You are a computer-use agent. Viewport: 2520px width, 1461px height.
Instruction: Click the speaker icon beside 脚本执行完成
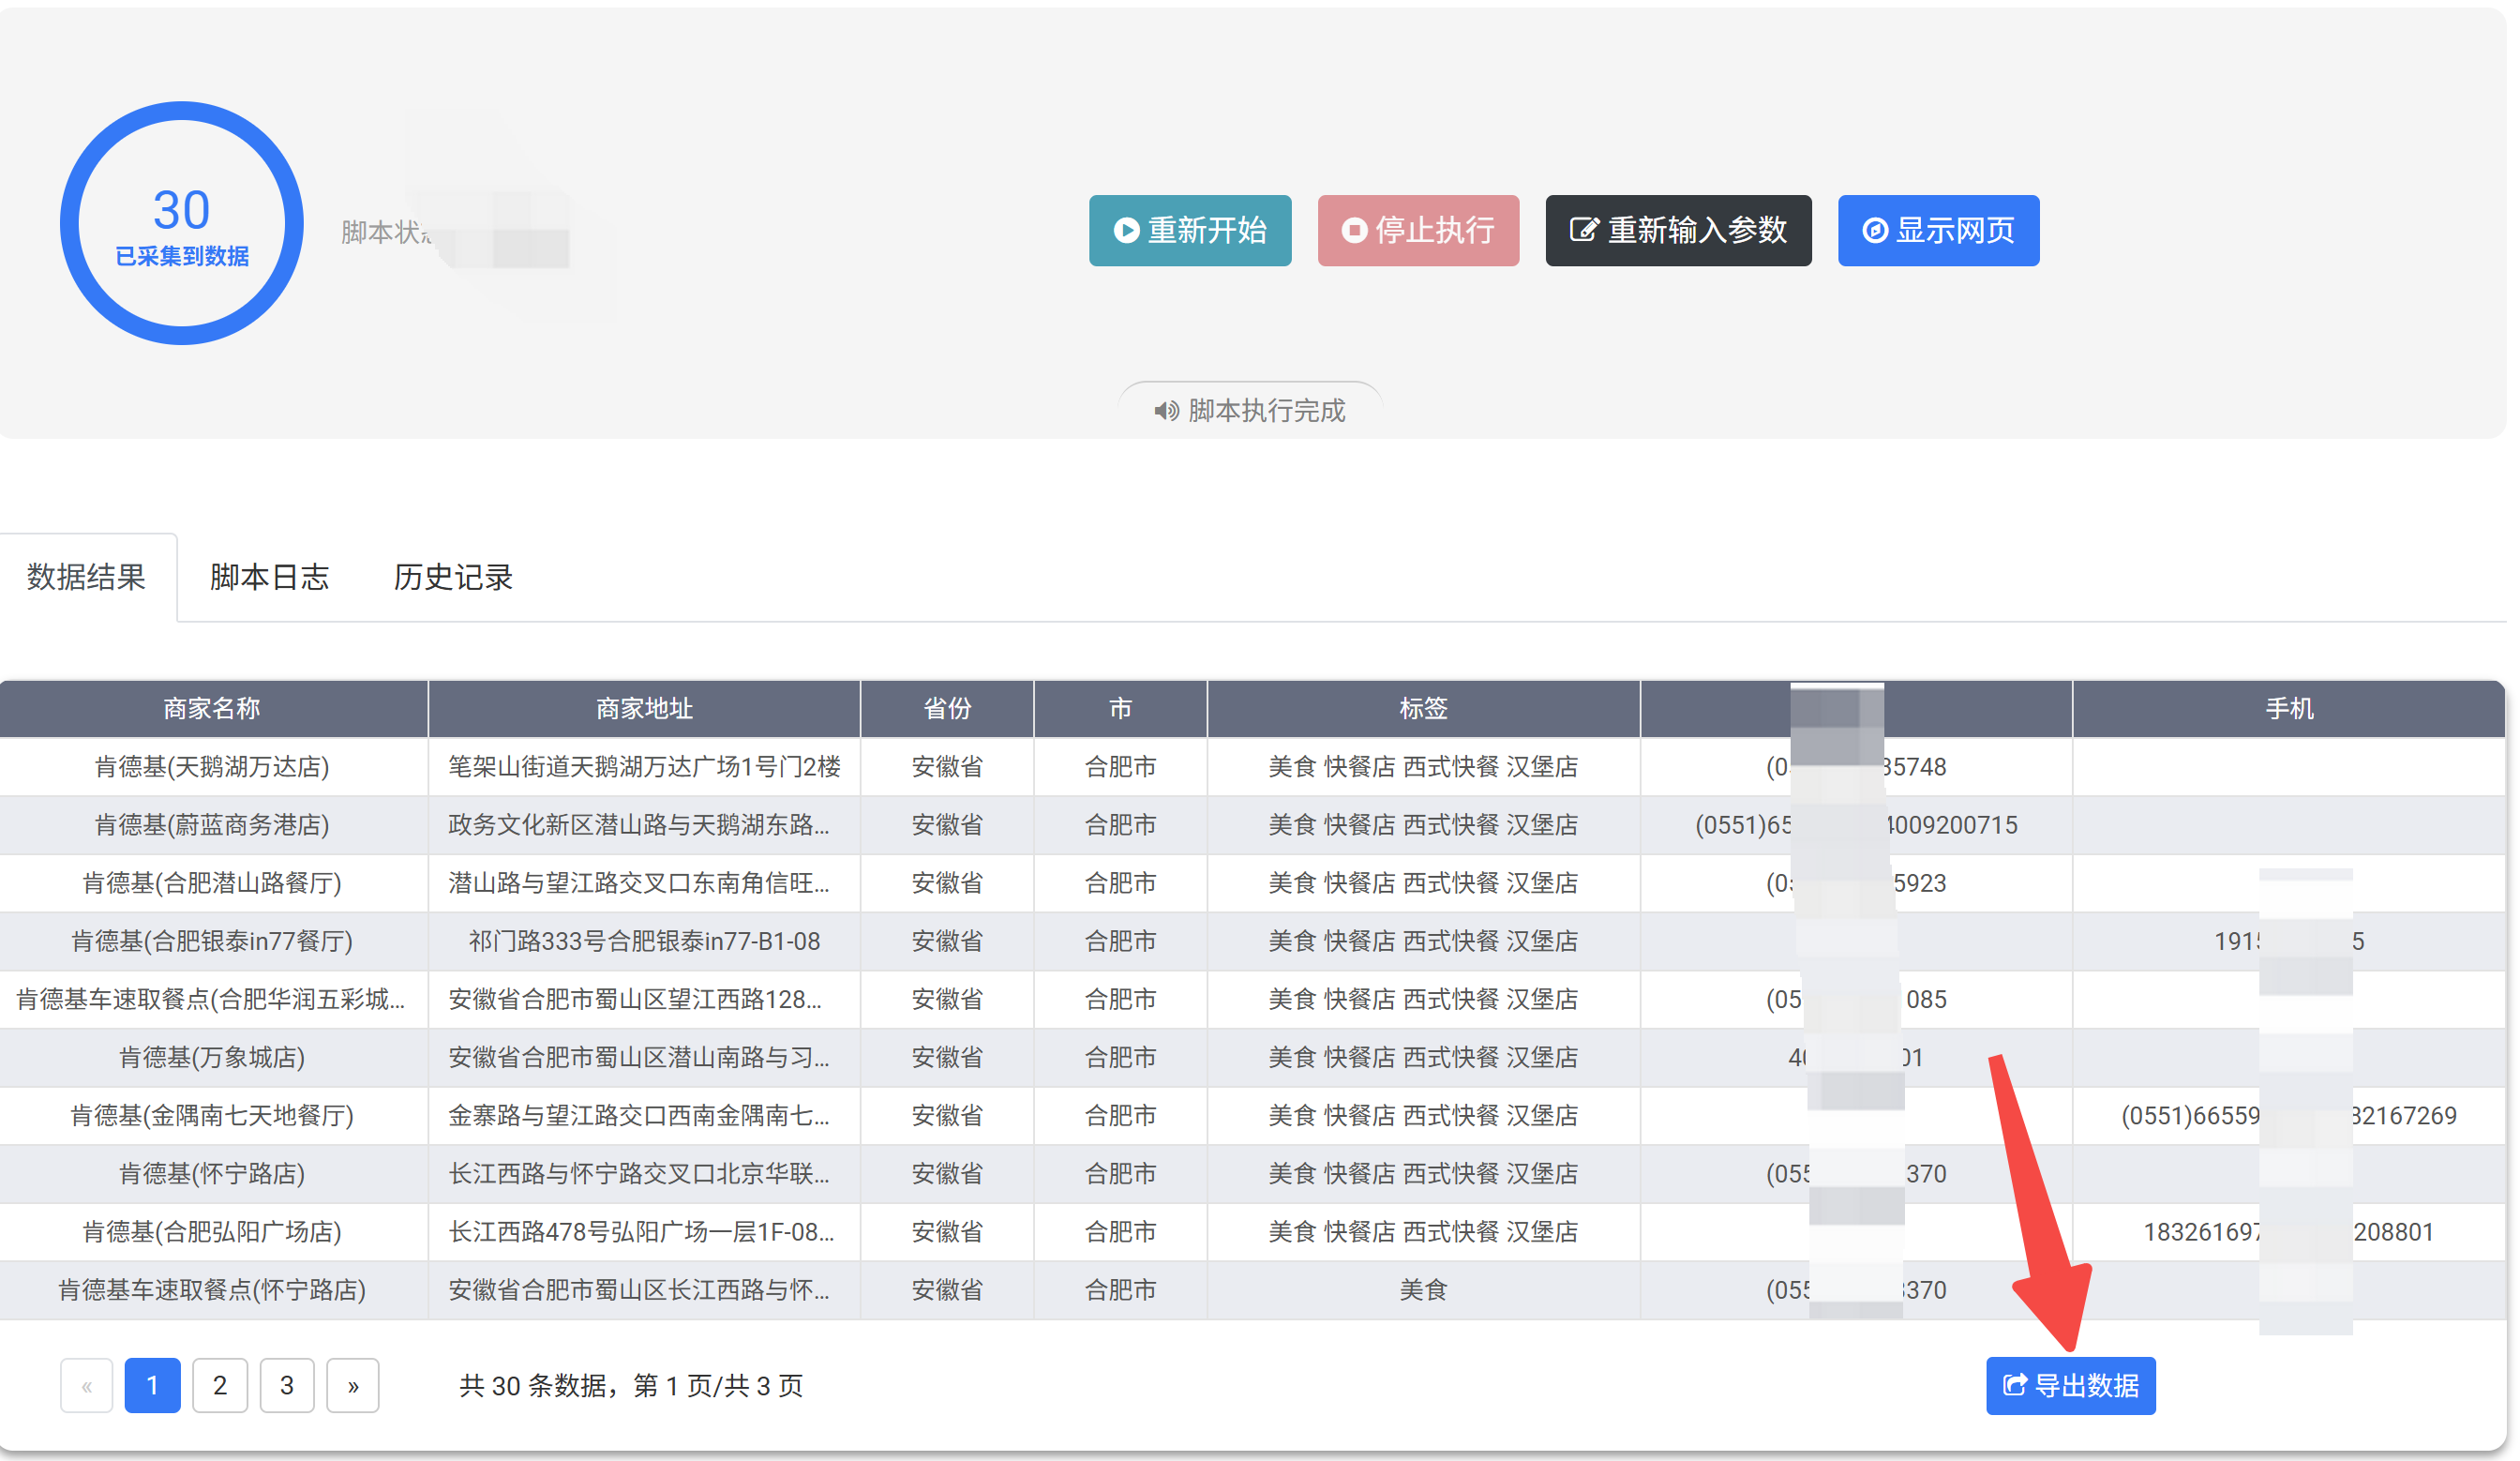coord(1166,411)
